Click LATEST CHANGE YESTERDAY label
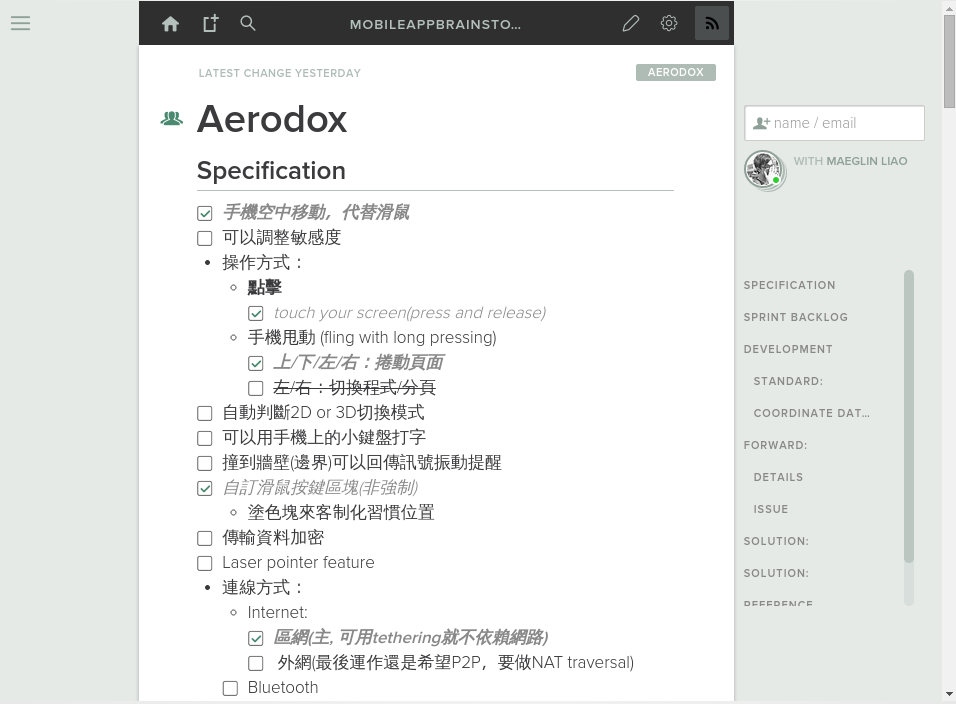This screenshot has height=704, width=956. click(280, 73)
